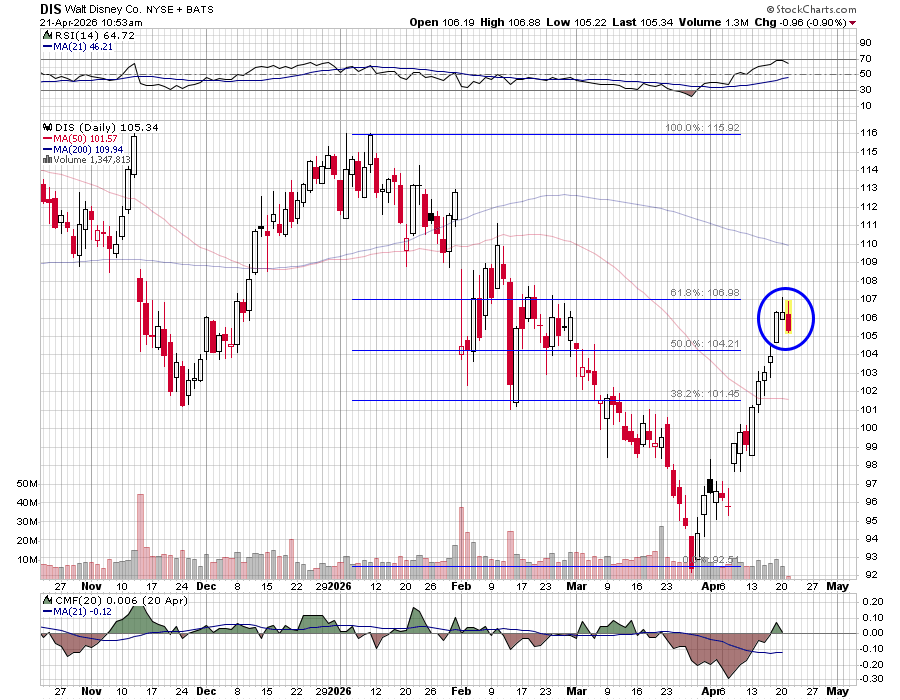Click the tallest volume bar in mid-November
The image size is (900, 700).
click(x=141, y=536)
